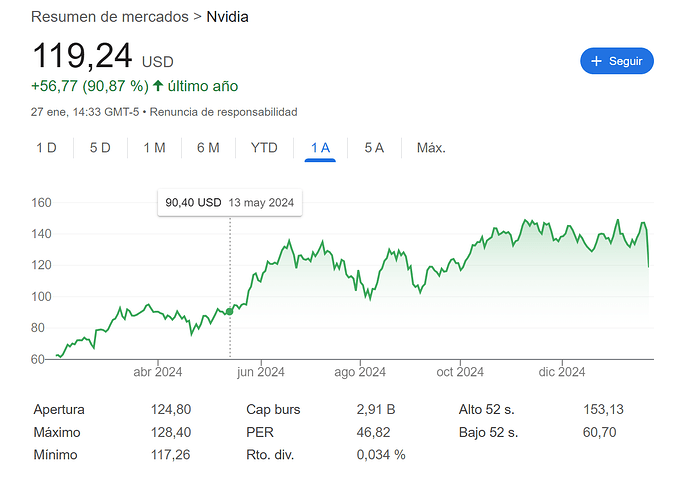Click the Alto 52 s. value 153,13
Viewport: 690px width, 478px height.
[602, 409]
